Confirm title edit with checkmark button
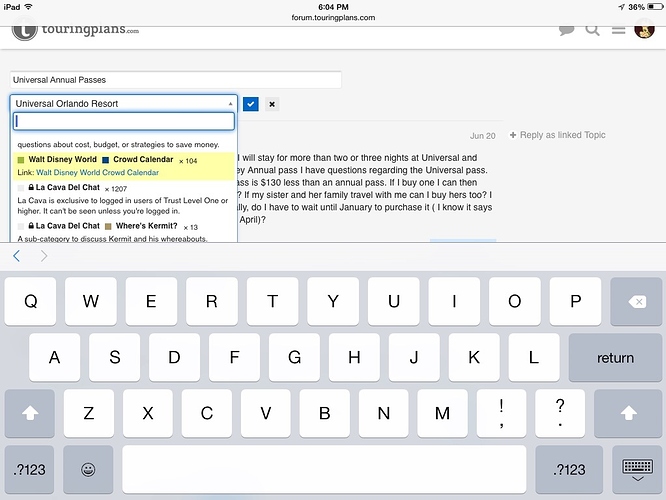Viewport: 666px width, 500px height. (251, 103)
